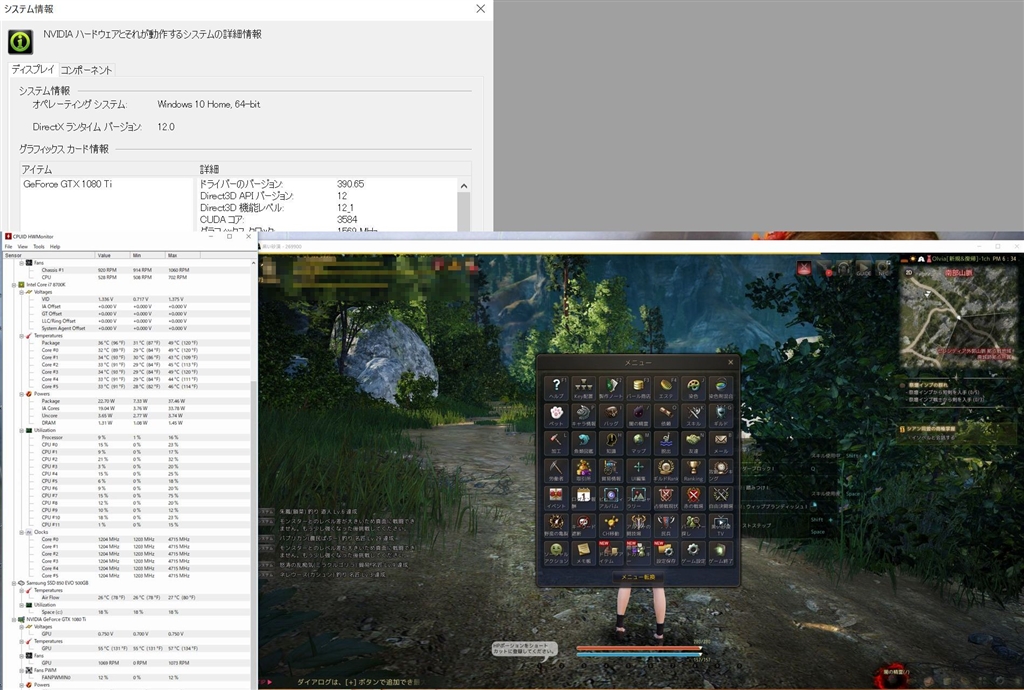Open the 取引所 marketplace icon
Screen dimensions: 1024x690
coord(583,470)
